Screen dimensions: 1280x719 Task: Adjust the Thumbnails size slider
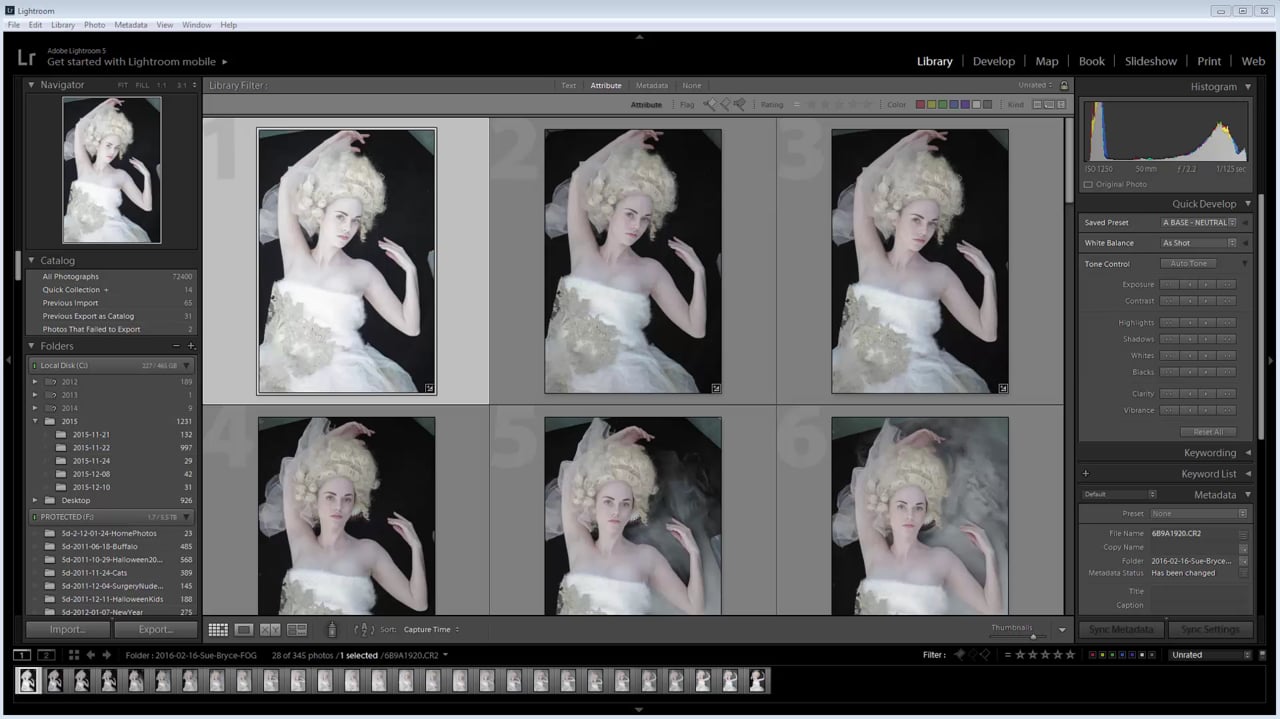(1033, 636)
